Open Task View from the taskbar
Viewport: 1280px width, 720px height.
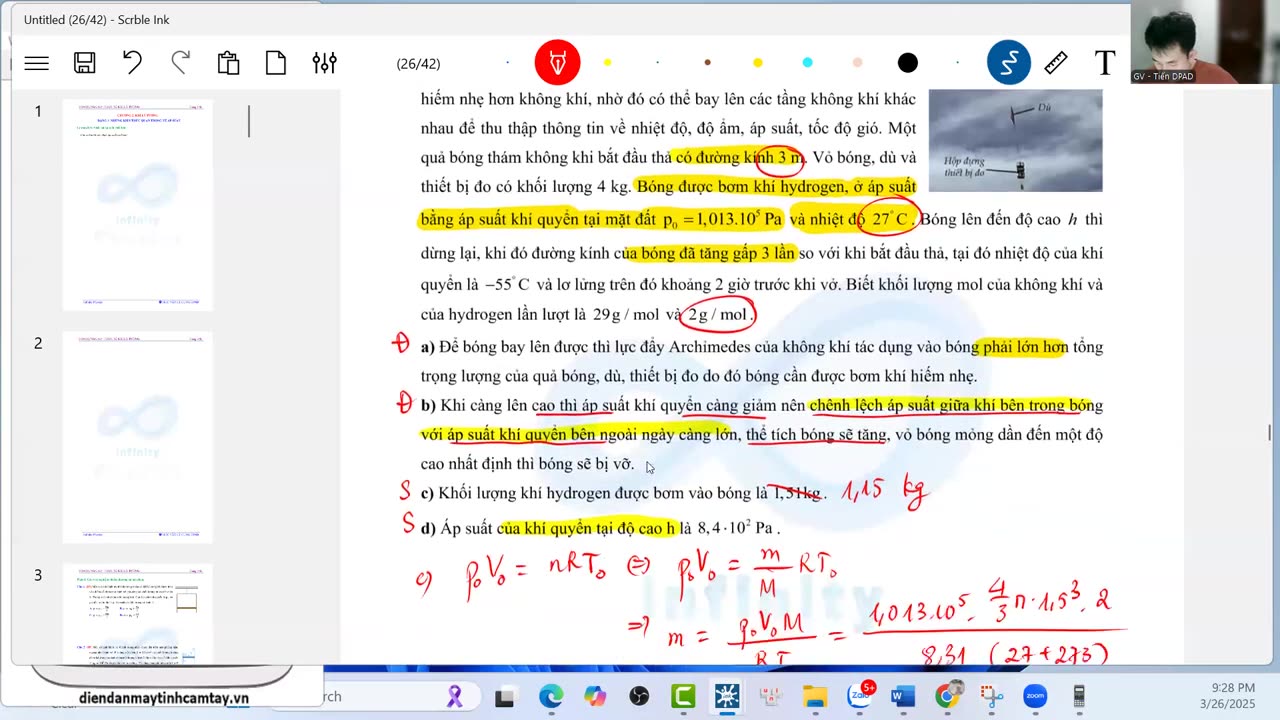coord(504,696)
